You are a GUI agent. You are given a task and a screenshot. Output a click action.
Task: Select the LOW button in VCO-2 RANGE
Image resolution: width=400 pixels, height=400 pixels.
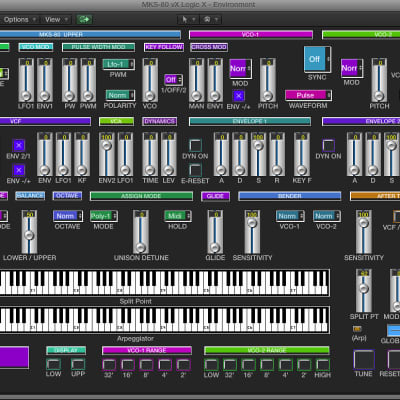pos(211,365)
